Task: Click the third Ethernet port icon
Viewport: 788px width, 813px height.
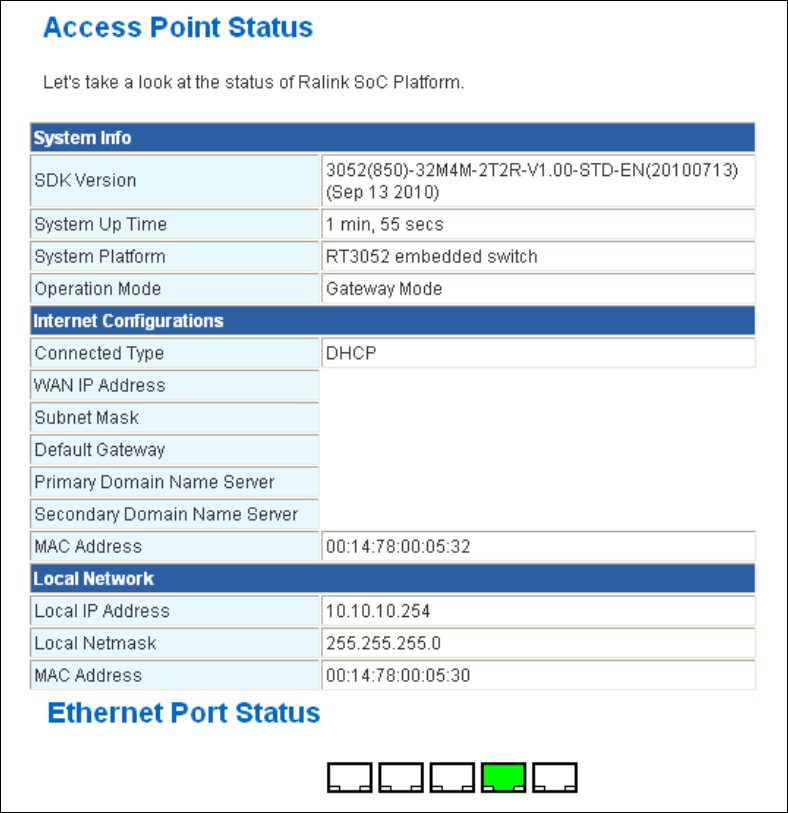Action: 452,778
